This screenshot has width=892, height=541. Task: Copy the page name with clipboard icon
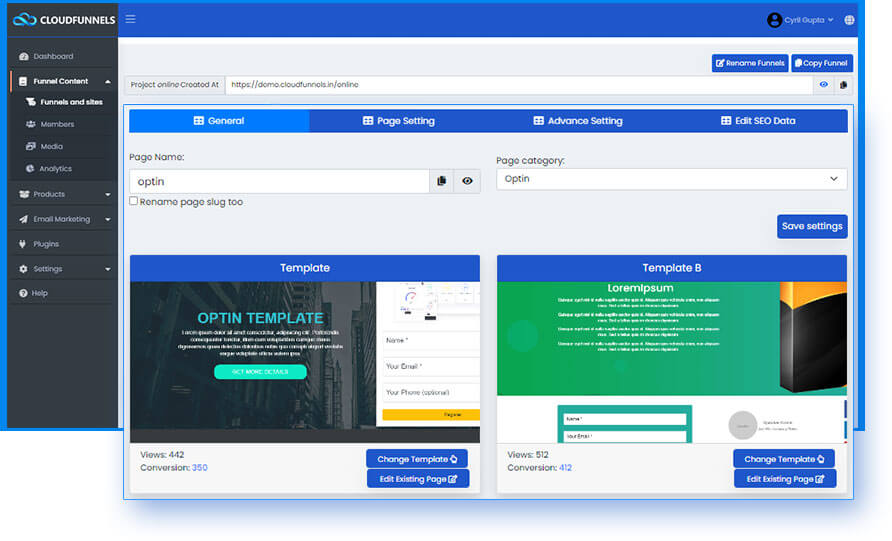coord(441,181)
